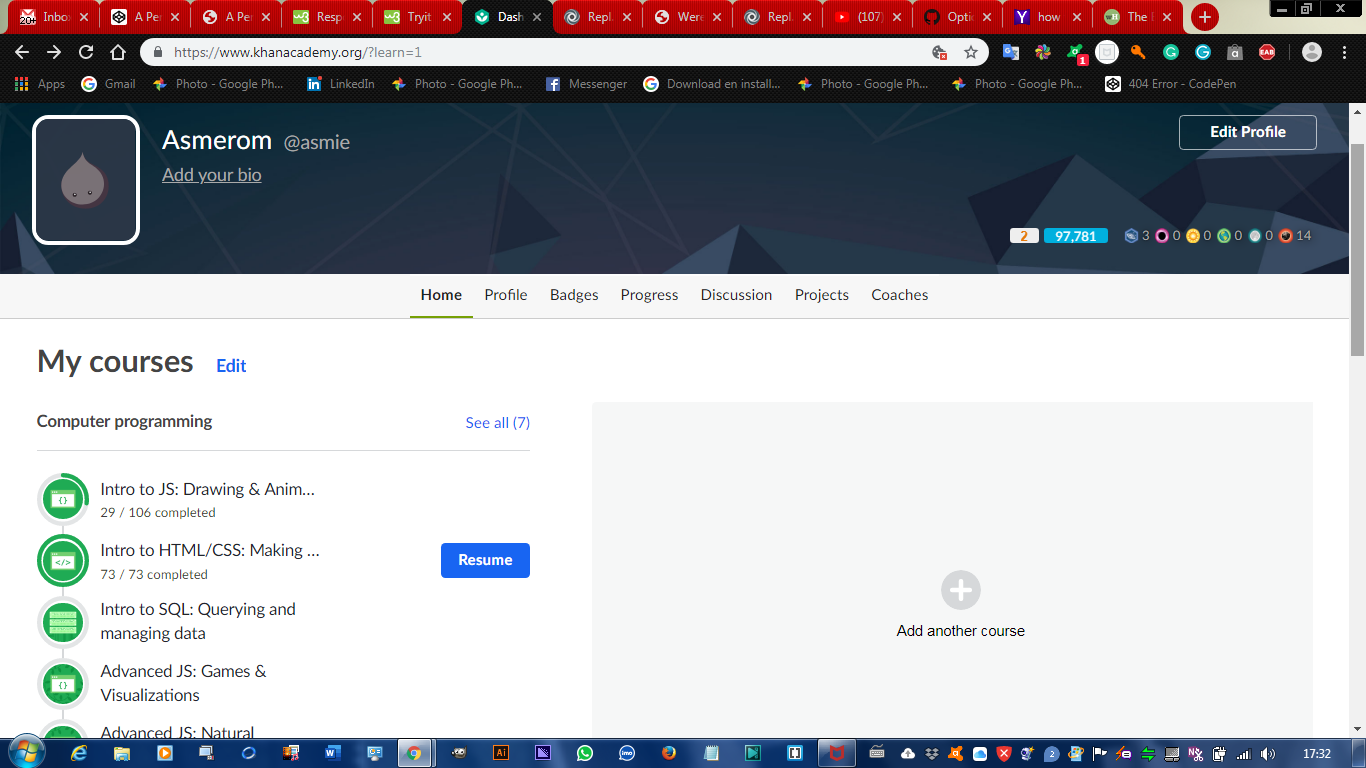Bookmark this page with the star icon
This screenshot has width=1366, height=768.
(970, 52)
